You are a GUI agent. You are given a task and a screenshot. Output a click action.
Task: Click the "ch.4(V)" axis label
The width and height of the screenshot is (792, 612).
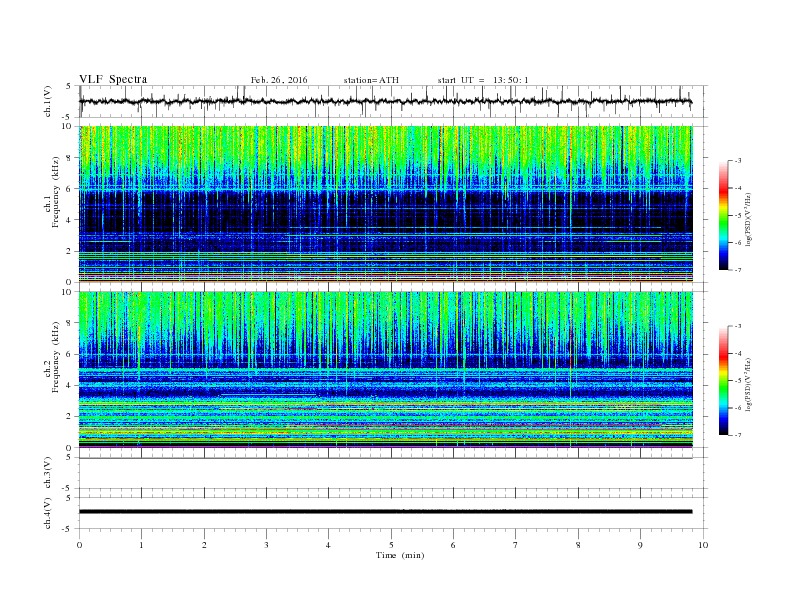[48, 513]
